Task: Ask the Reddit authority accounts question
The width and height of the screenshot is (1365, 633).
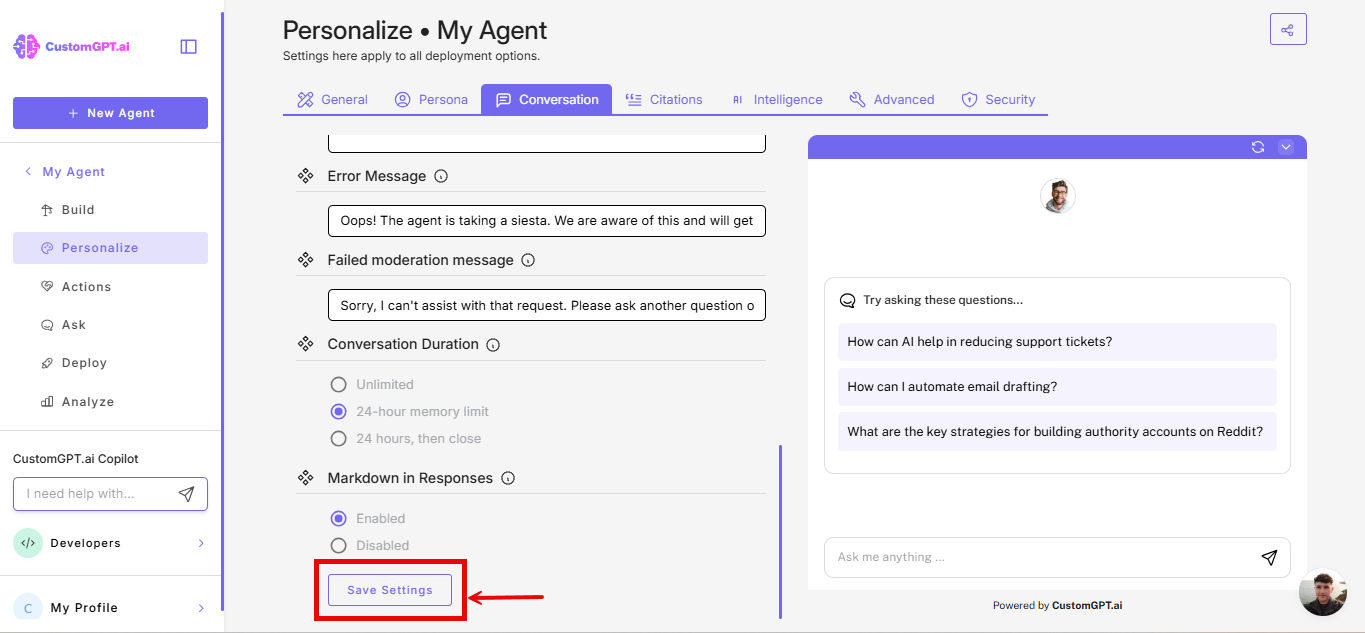Action: tap(1057, 432)
